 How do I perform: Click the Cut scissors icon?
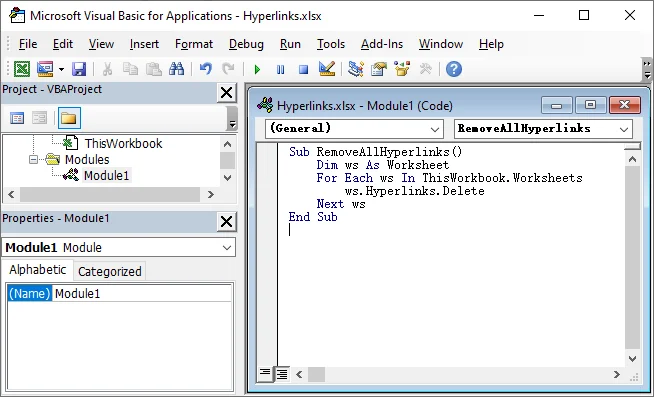(x=107, y=69)
